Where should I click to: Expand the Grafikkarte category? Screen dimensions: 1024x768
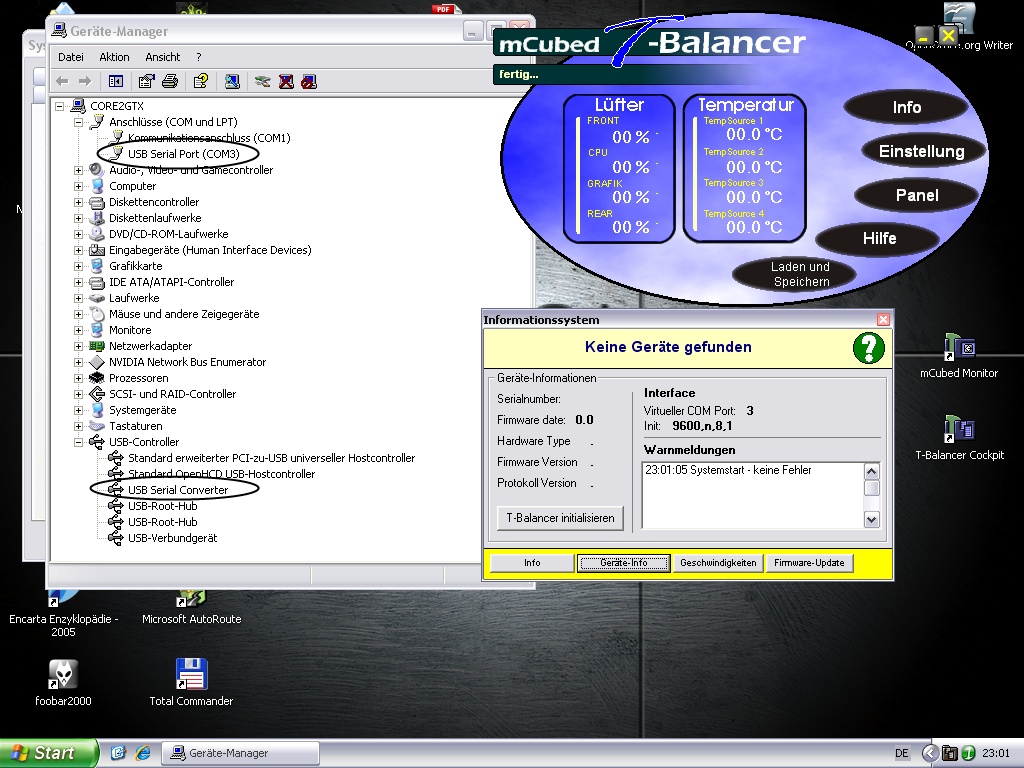coord(78,266)
